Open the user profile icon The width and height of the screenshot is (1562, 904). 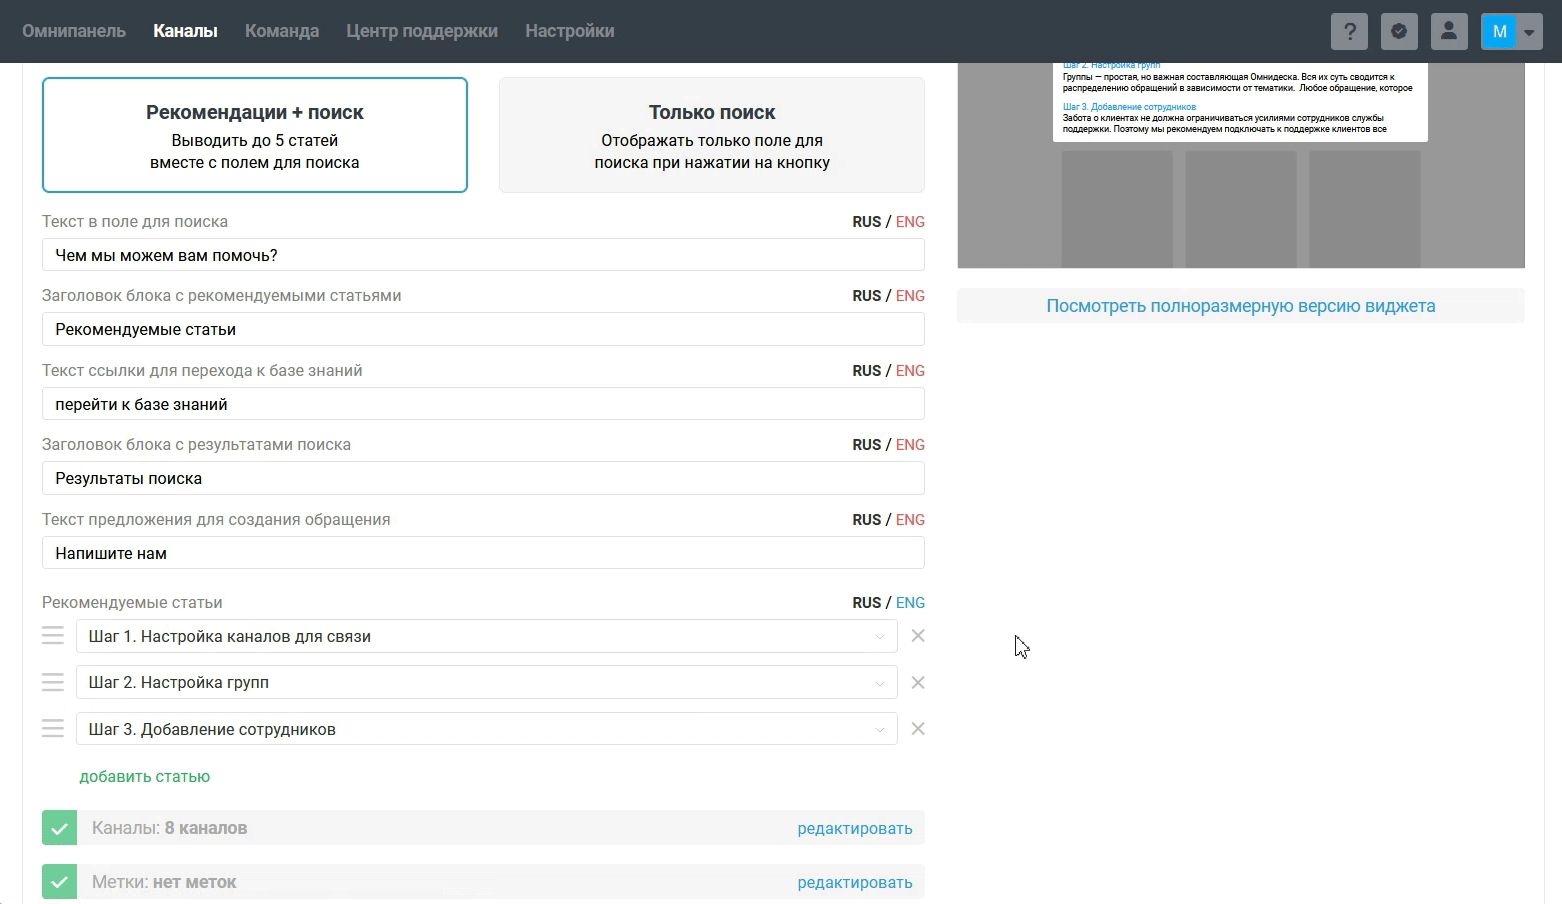1449,31
